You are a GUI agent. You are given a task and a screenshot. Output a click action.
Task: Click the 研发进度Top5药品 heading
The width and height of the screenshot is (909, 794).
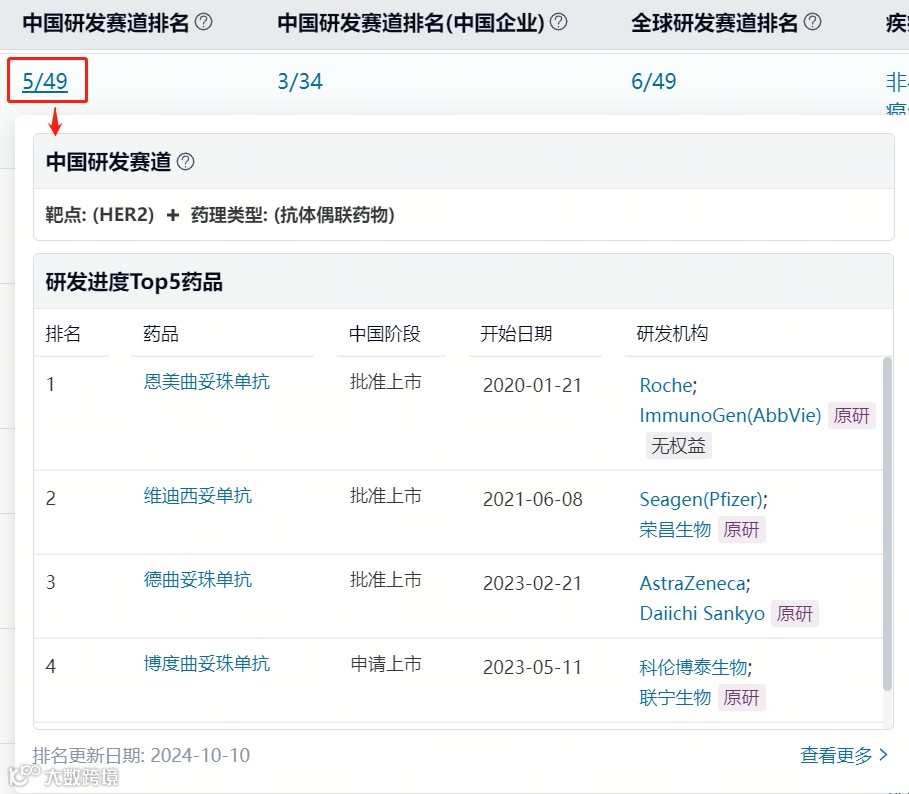click(x=134, y=282)
